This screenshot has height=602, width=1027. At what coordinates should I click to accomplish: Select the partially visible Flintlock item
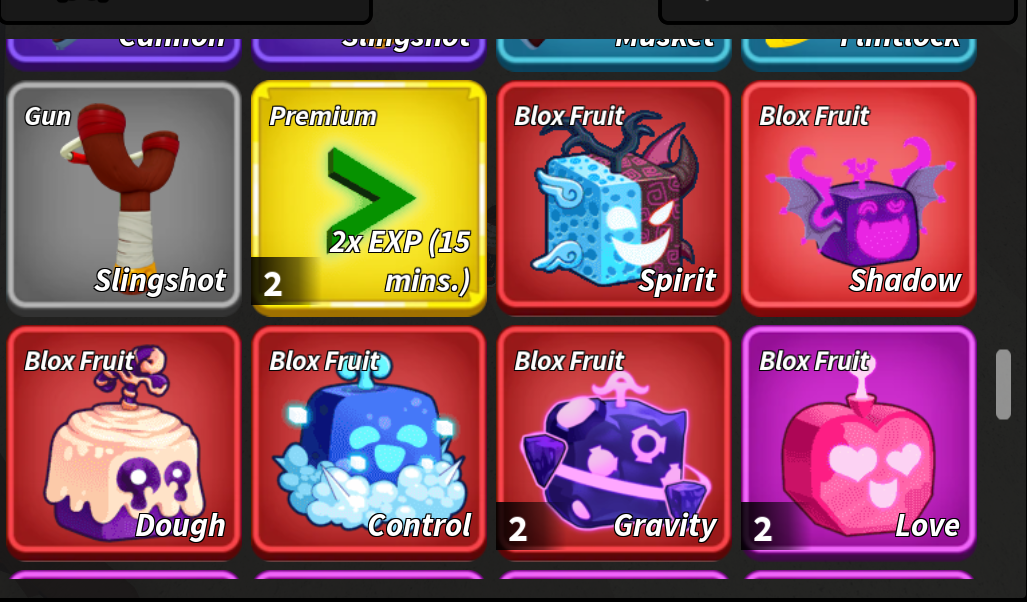[859, 51]
